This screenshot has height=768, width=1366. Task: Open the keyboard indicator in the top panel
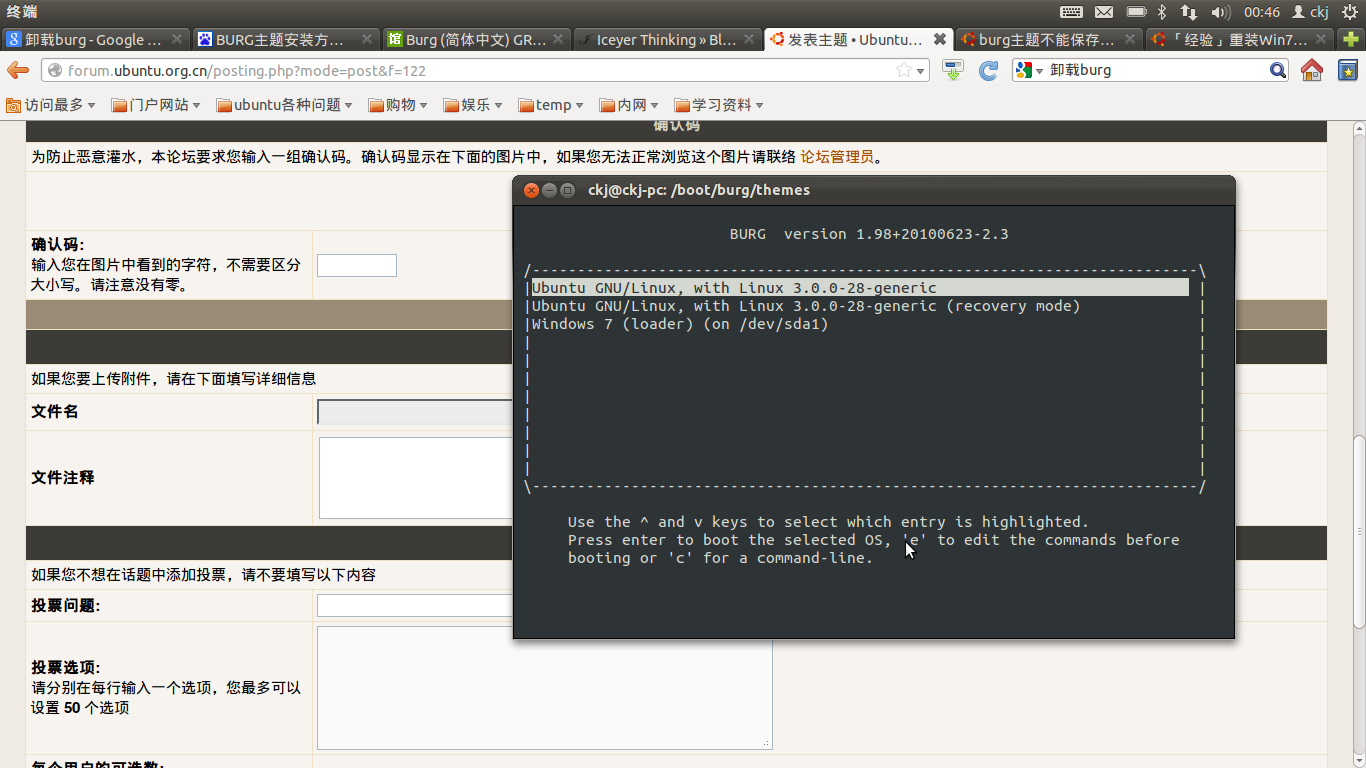tap(1071, 12)
